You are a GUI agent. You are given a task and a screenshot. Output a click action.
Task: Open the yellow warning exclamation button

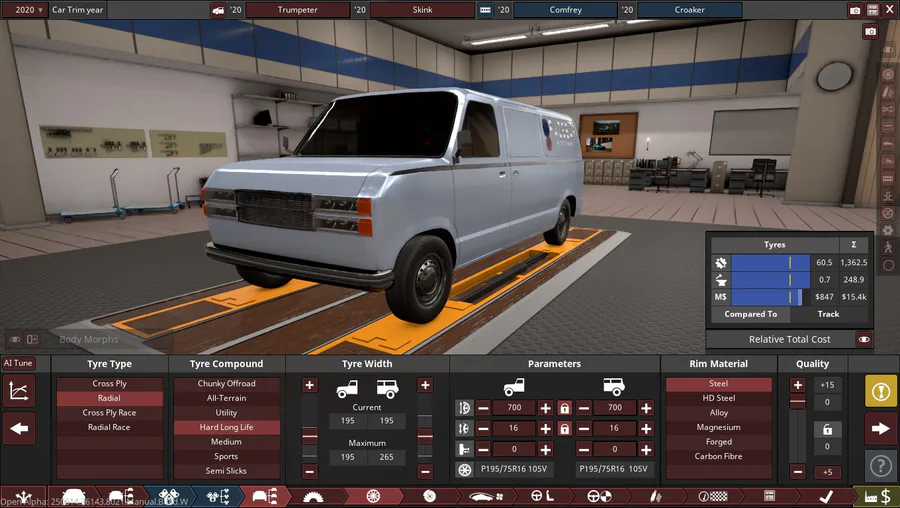coord(880,391)
